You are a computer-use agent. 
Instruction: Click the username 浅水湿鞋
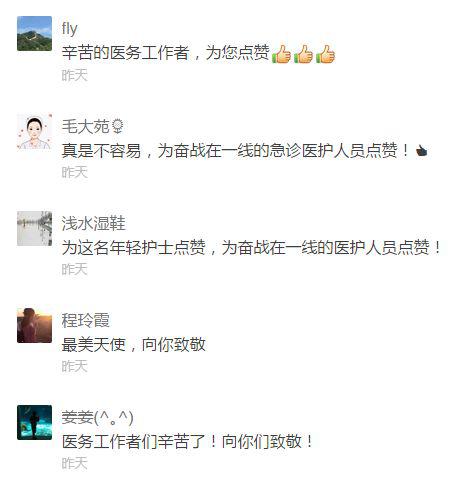point(93,223)
